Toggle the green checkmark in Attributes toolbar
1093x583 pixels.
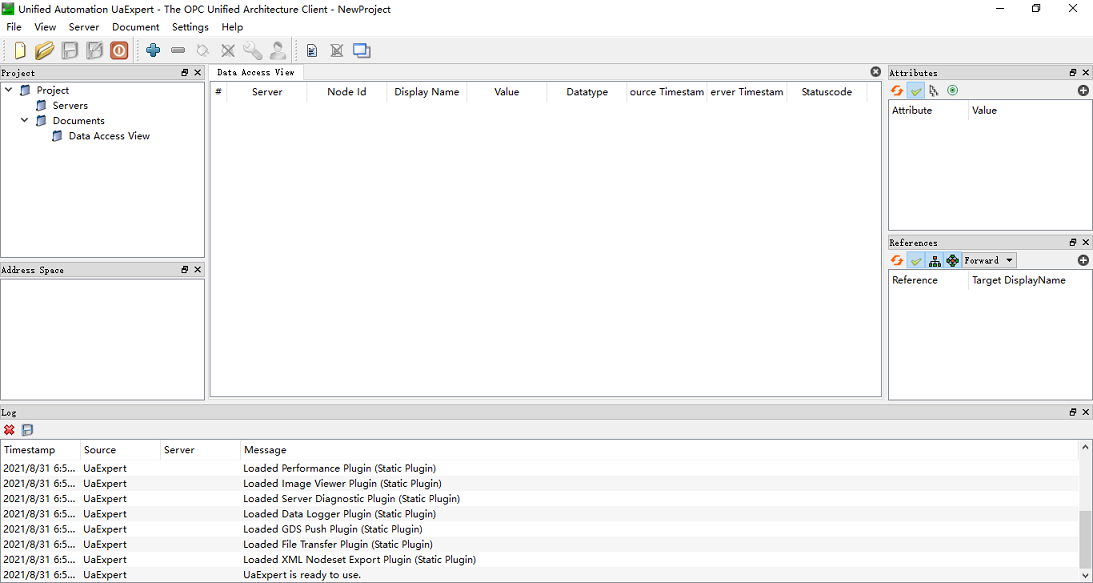click(916, 91)
